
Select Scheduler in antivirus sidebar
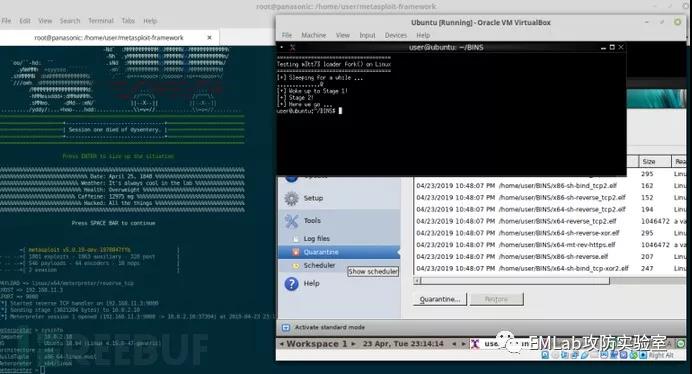320,265
